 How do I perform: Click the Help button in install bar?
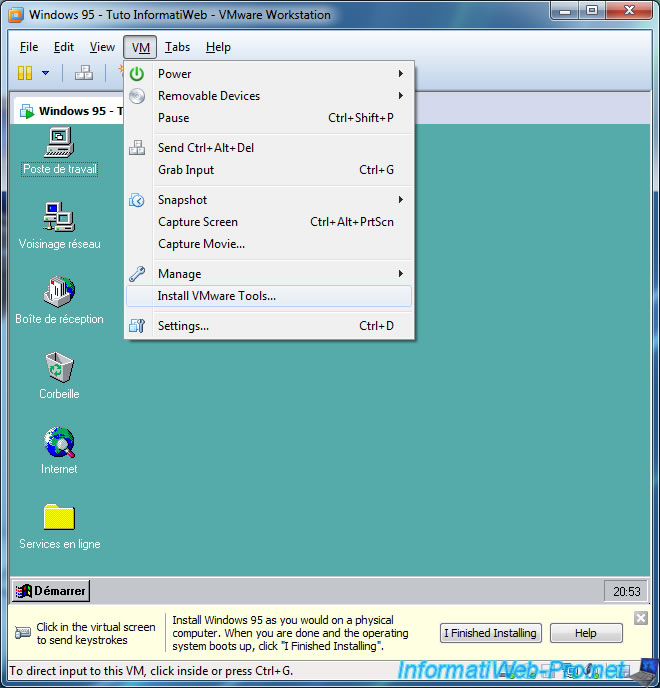tap(586, 633)
